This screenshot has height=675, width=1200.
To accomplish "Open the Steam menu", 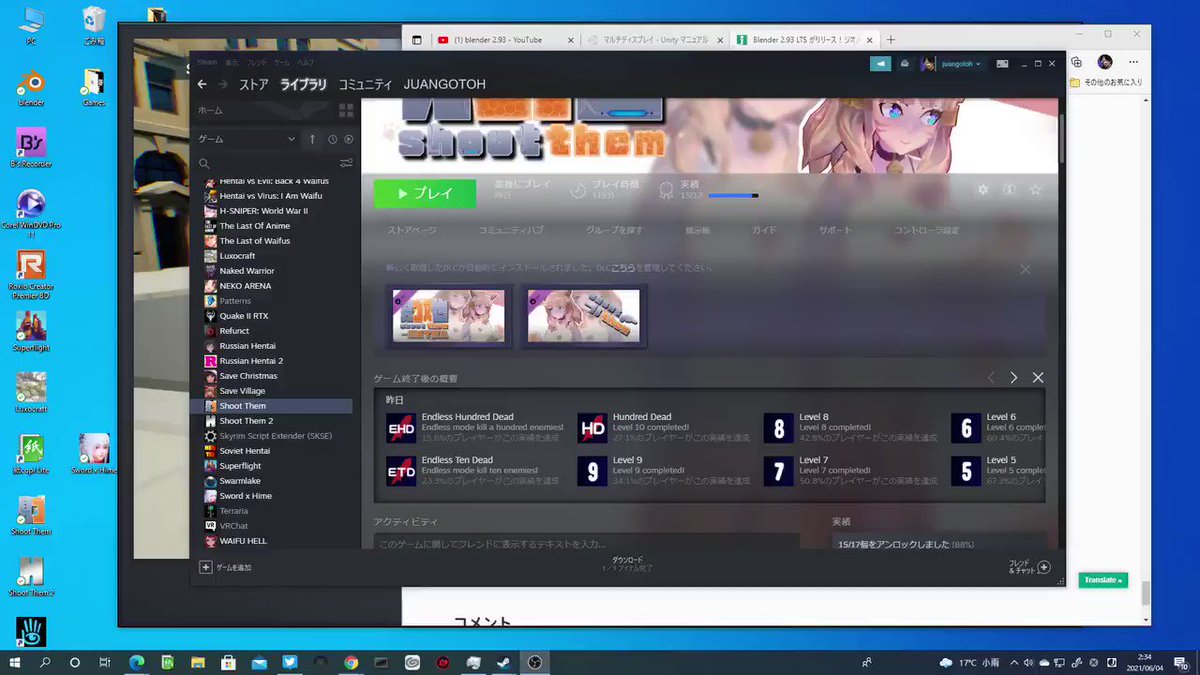I will pyautogui.click(x=206, y=62).
